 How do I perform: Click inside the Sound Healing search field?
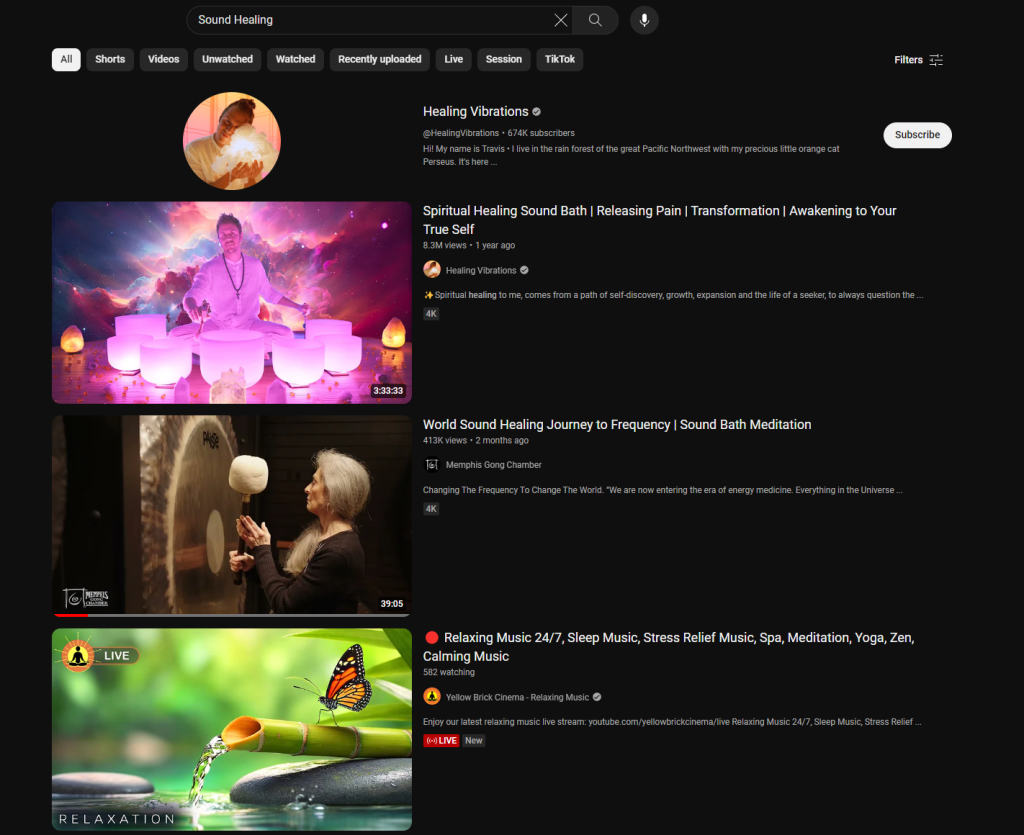click(x=370, y=20)
